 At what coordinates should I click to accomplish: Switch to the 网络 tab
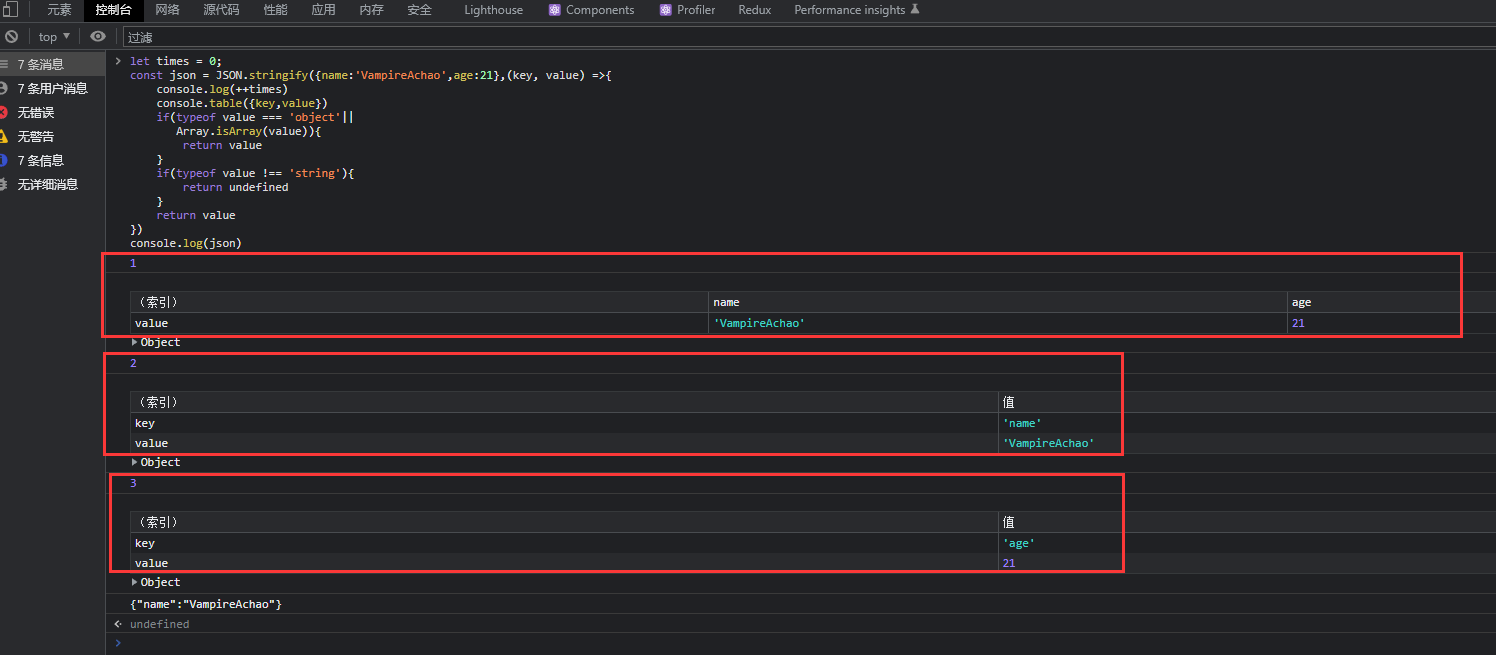(167, 10)
